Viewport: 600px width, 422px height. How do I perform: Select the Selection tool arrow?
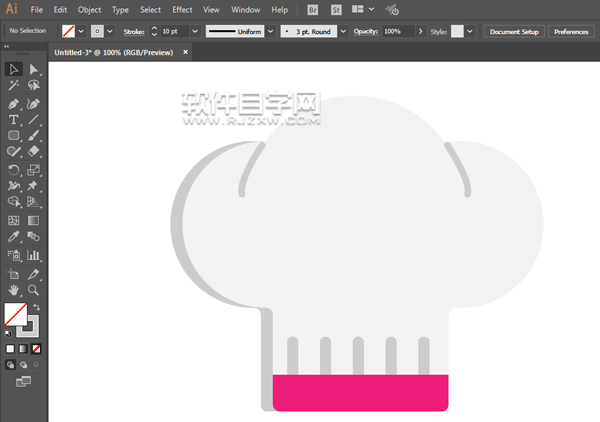(14, 69)
